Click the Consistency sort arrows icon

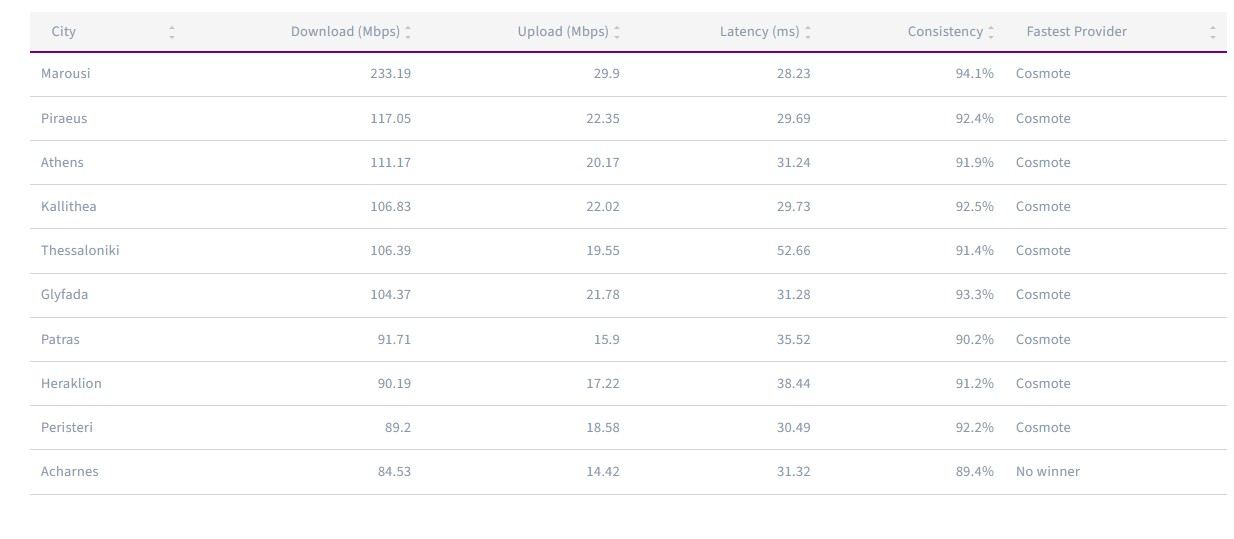(x=991, y=32)
